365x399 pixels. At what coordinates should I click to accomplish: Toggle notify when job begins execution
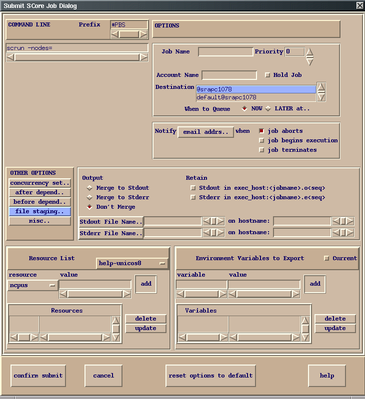pyautogui.click(x=262, y=140)
